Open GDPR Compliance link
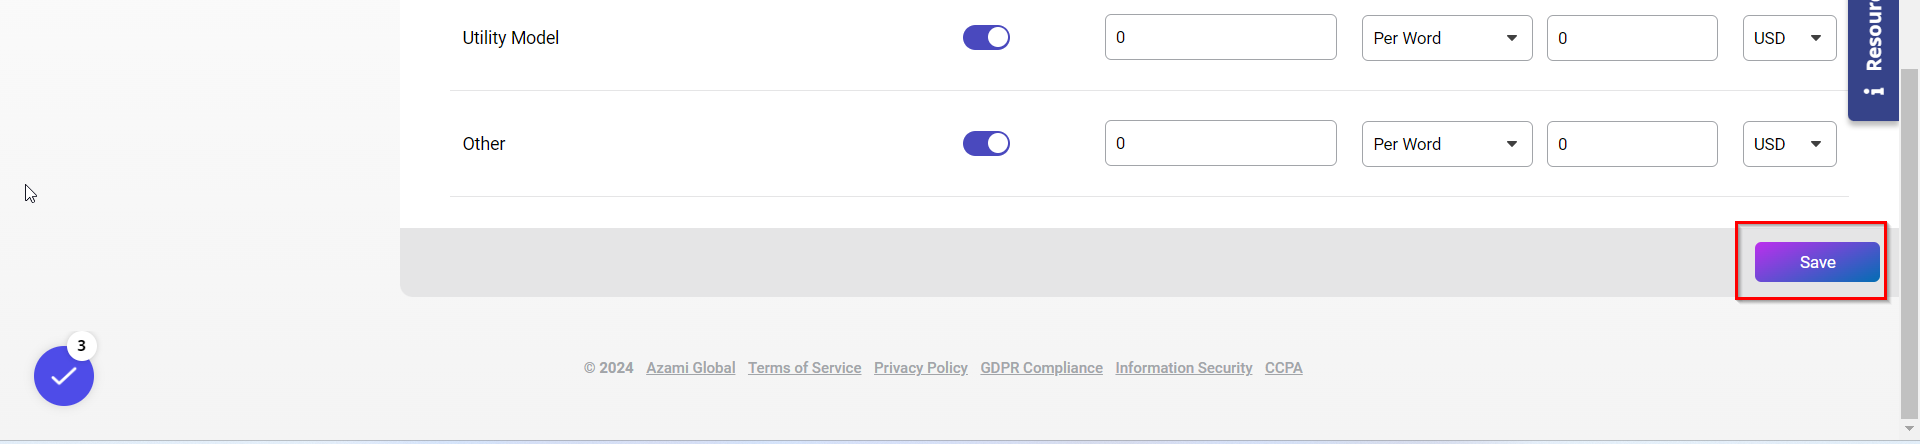The width and height of the screenshot is (1920, 444). (x=1041, y=368)
